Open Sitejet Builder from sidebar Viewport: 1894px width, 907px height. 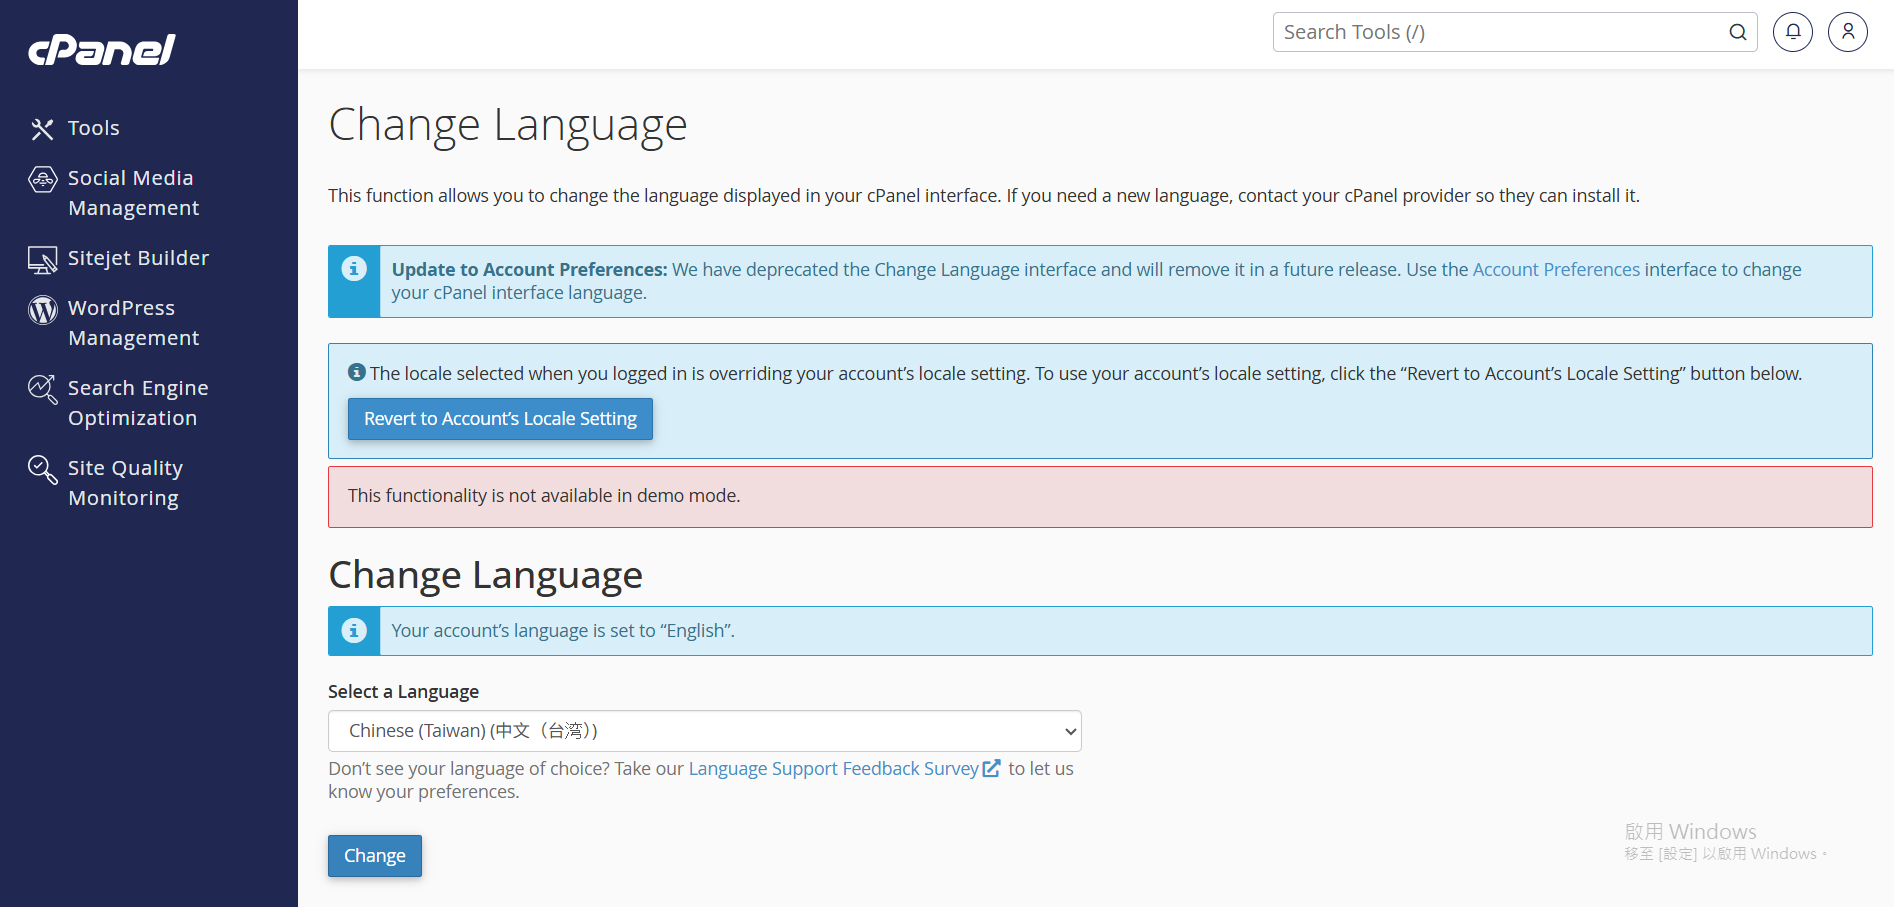tap(138, 258)
